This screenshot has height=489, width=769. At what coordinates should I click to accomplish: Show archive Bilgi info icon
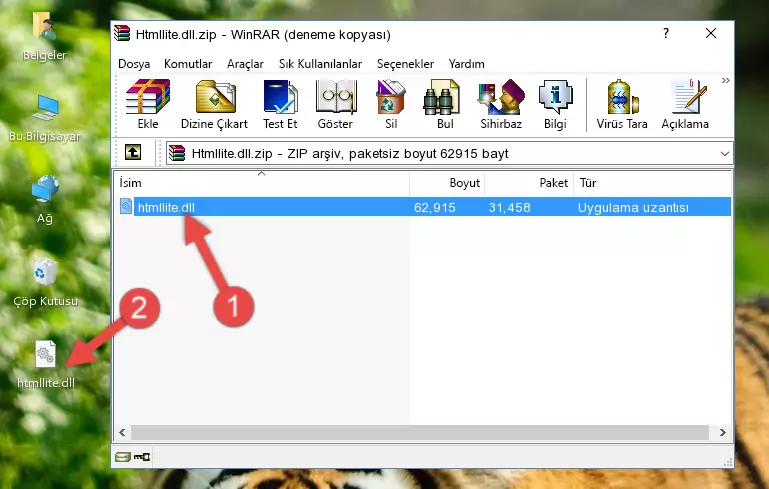click(555, 104)
